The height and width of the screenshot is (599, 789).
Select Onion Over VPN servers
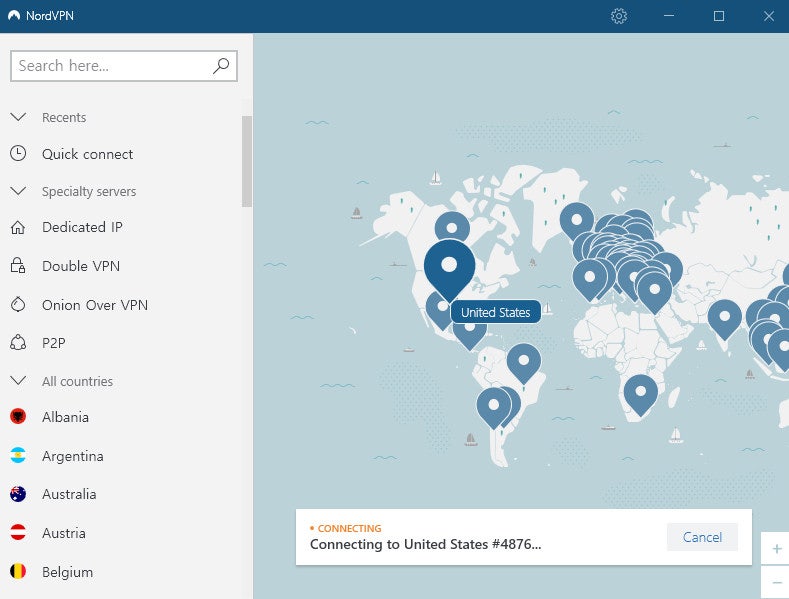(x=95, y=305)
